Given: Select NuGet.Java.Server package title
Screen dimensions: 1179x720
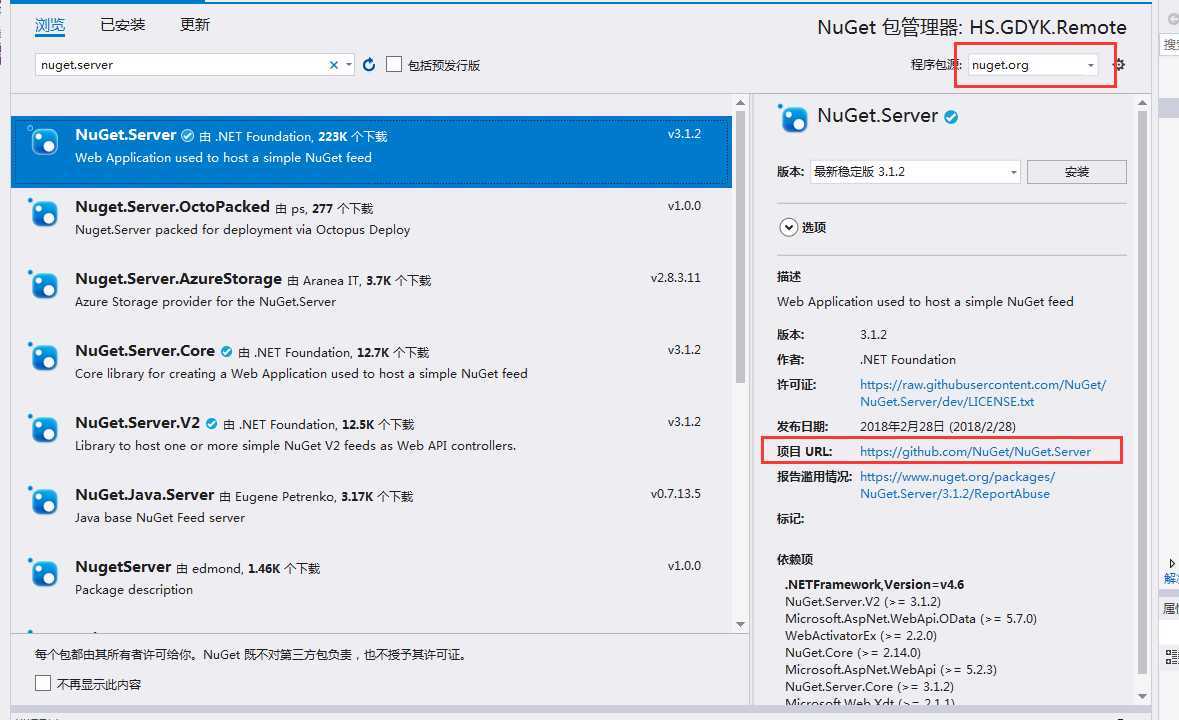Looking at the screenshot, I should tap(144, 495).
